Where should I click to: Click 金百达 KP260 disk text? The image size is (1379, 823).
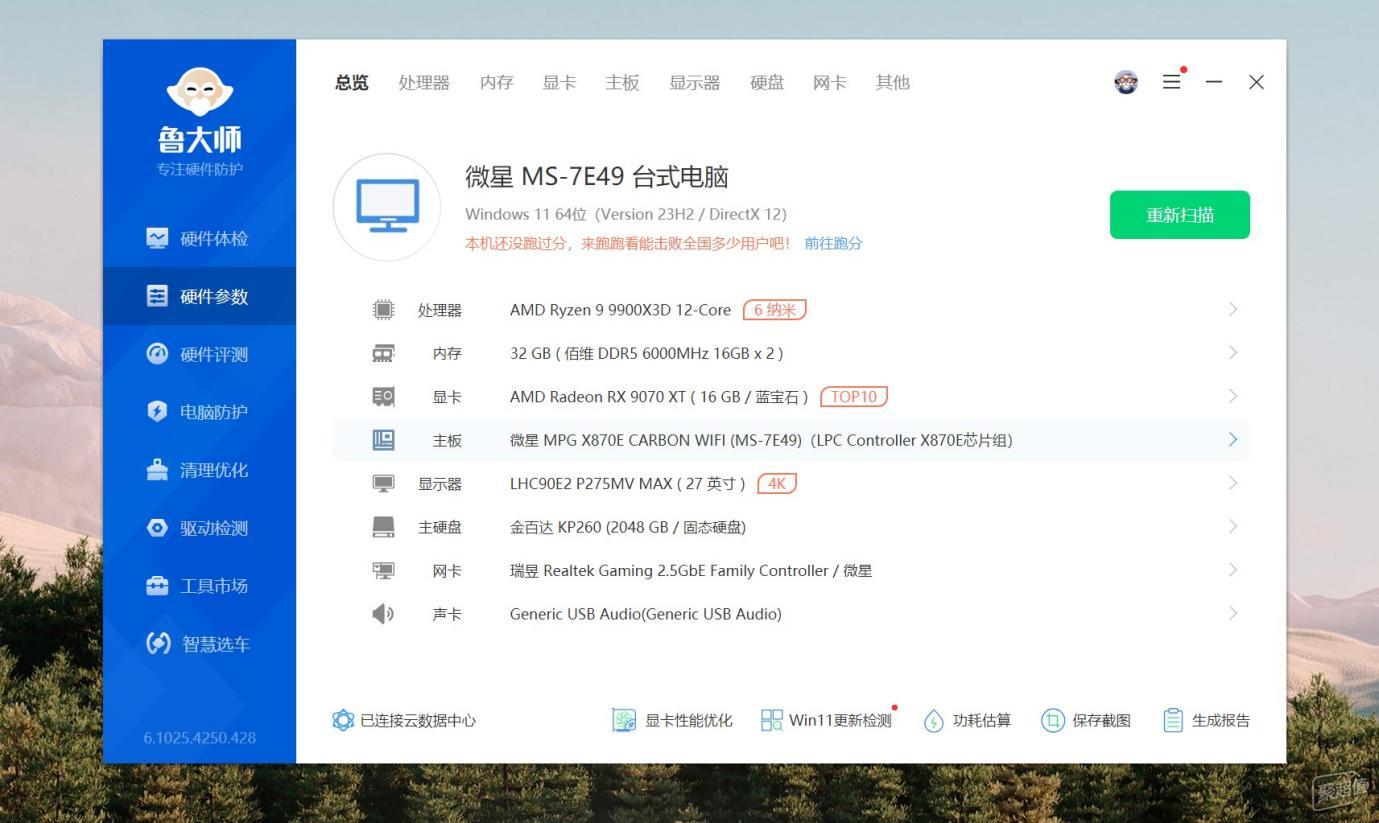tap(628, 527)
